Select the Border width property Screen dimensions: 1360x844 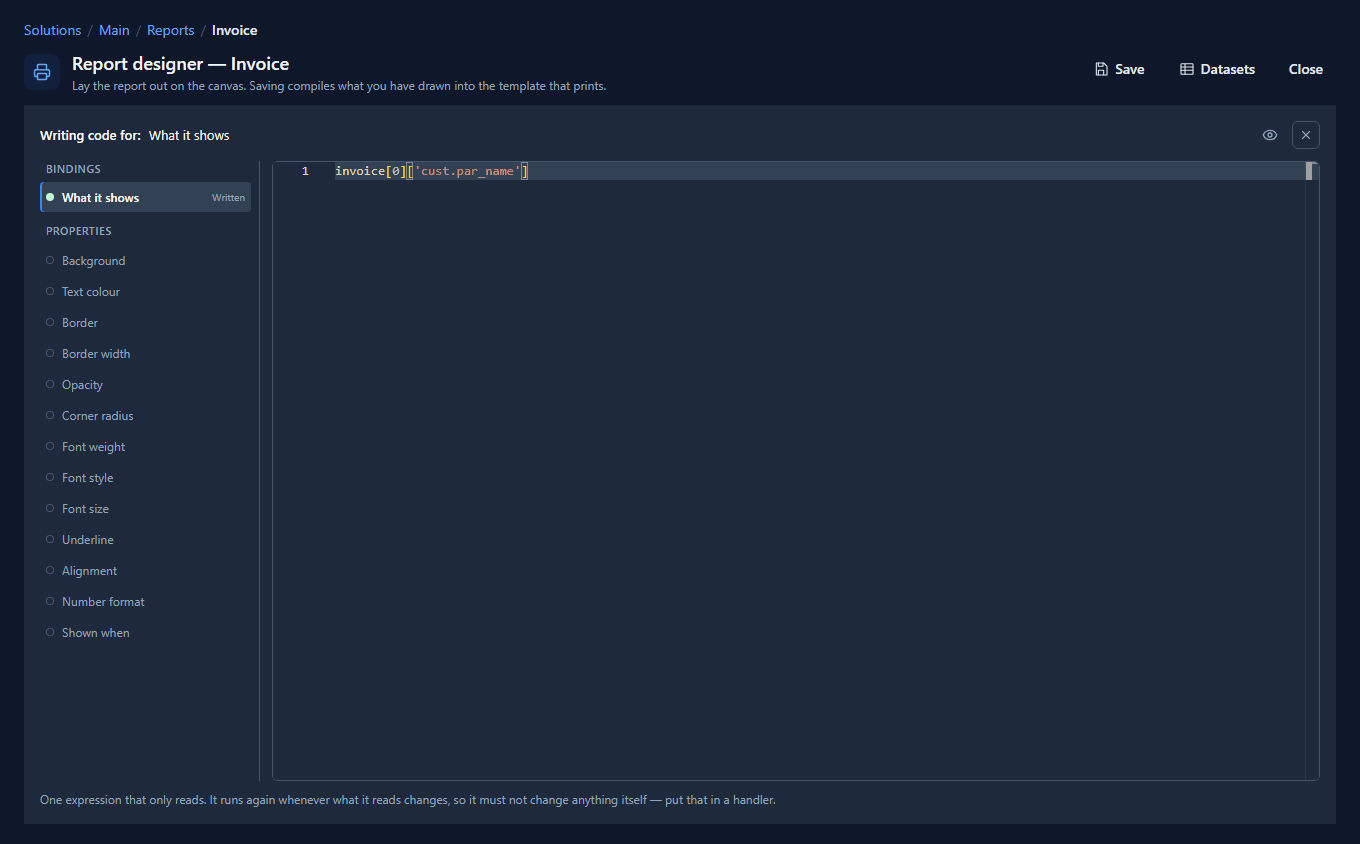pos(145,353)
